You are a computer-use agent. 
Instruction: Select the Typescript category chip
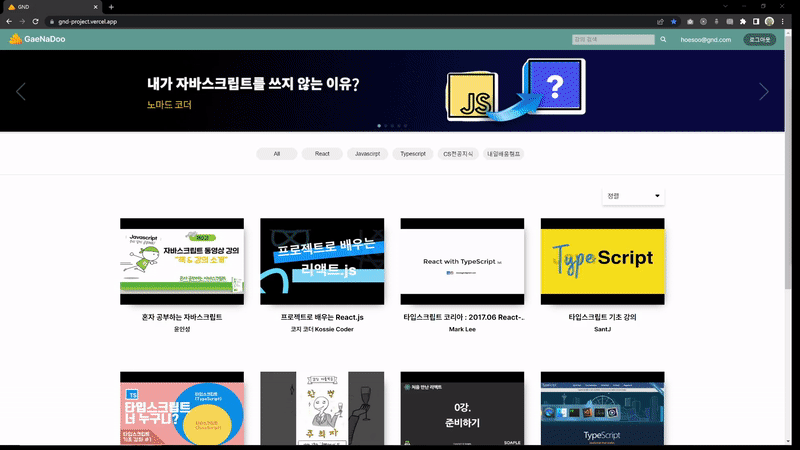[x=413, y=154]
